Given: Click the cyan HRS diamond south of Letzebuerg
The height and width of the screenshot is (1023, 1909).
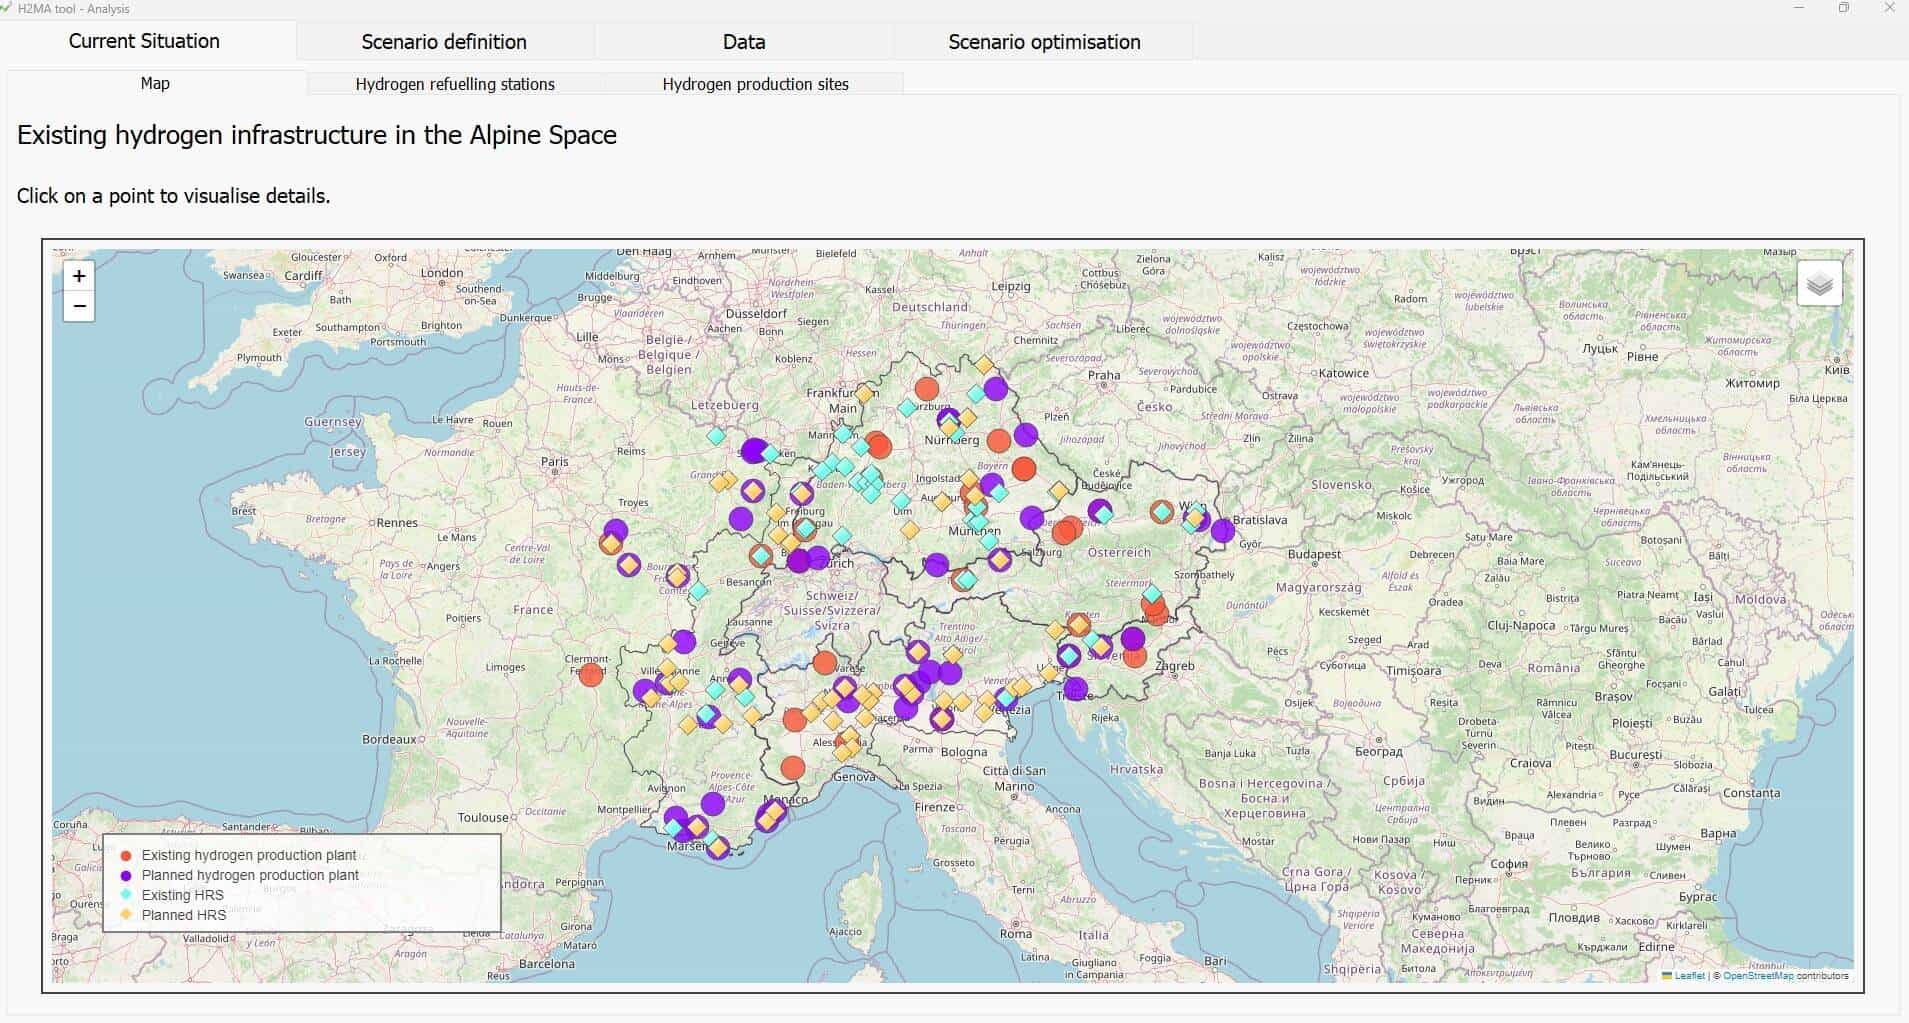Looking at the screenshot, I should tap(716, 436).
